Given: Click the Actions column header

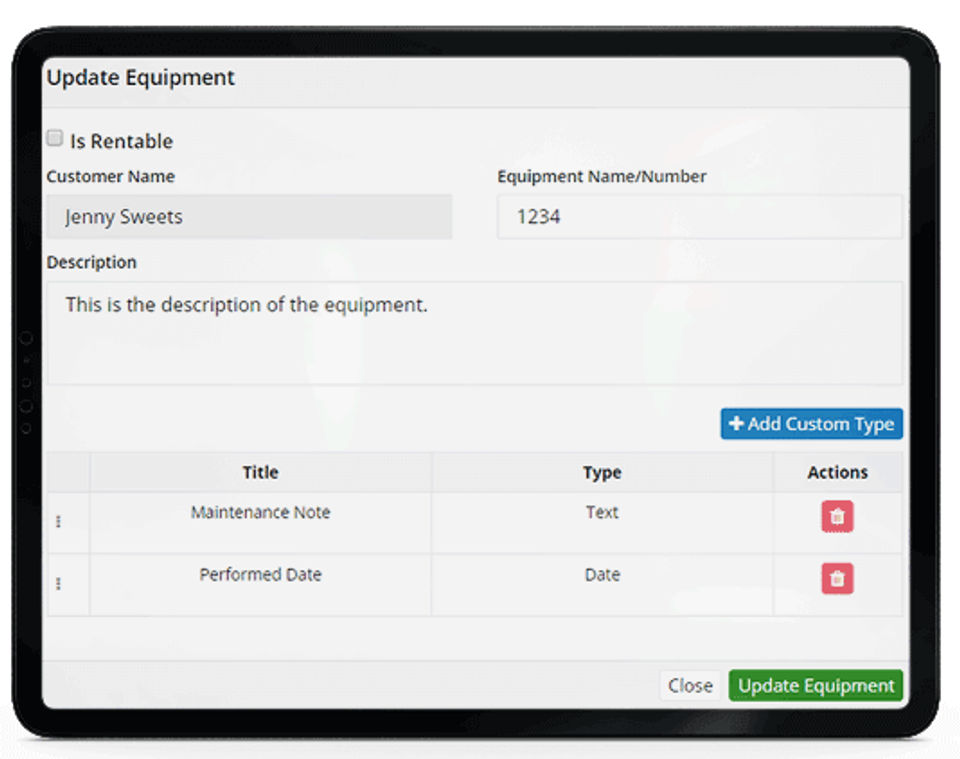Looking at the screenshot, I should [837, 473].
